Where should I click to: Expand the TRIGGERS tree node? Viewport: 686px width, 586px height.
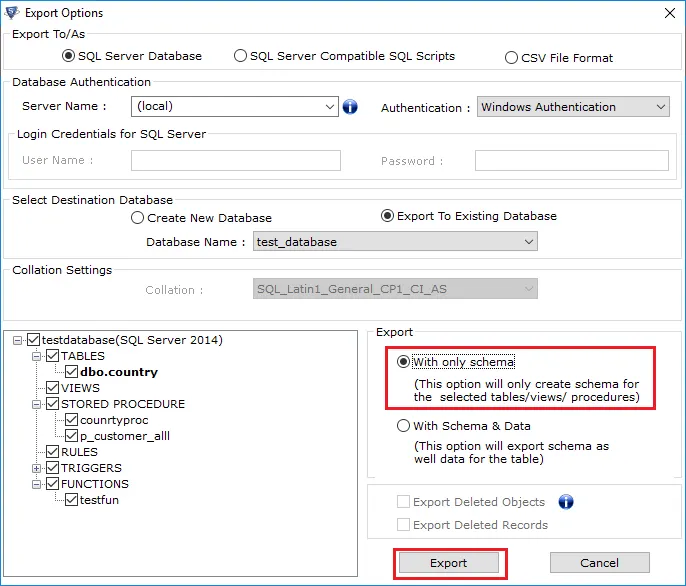(37, 468)
